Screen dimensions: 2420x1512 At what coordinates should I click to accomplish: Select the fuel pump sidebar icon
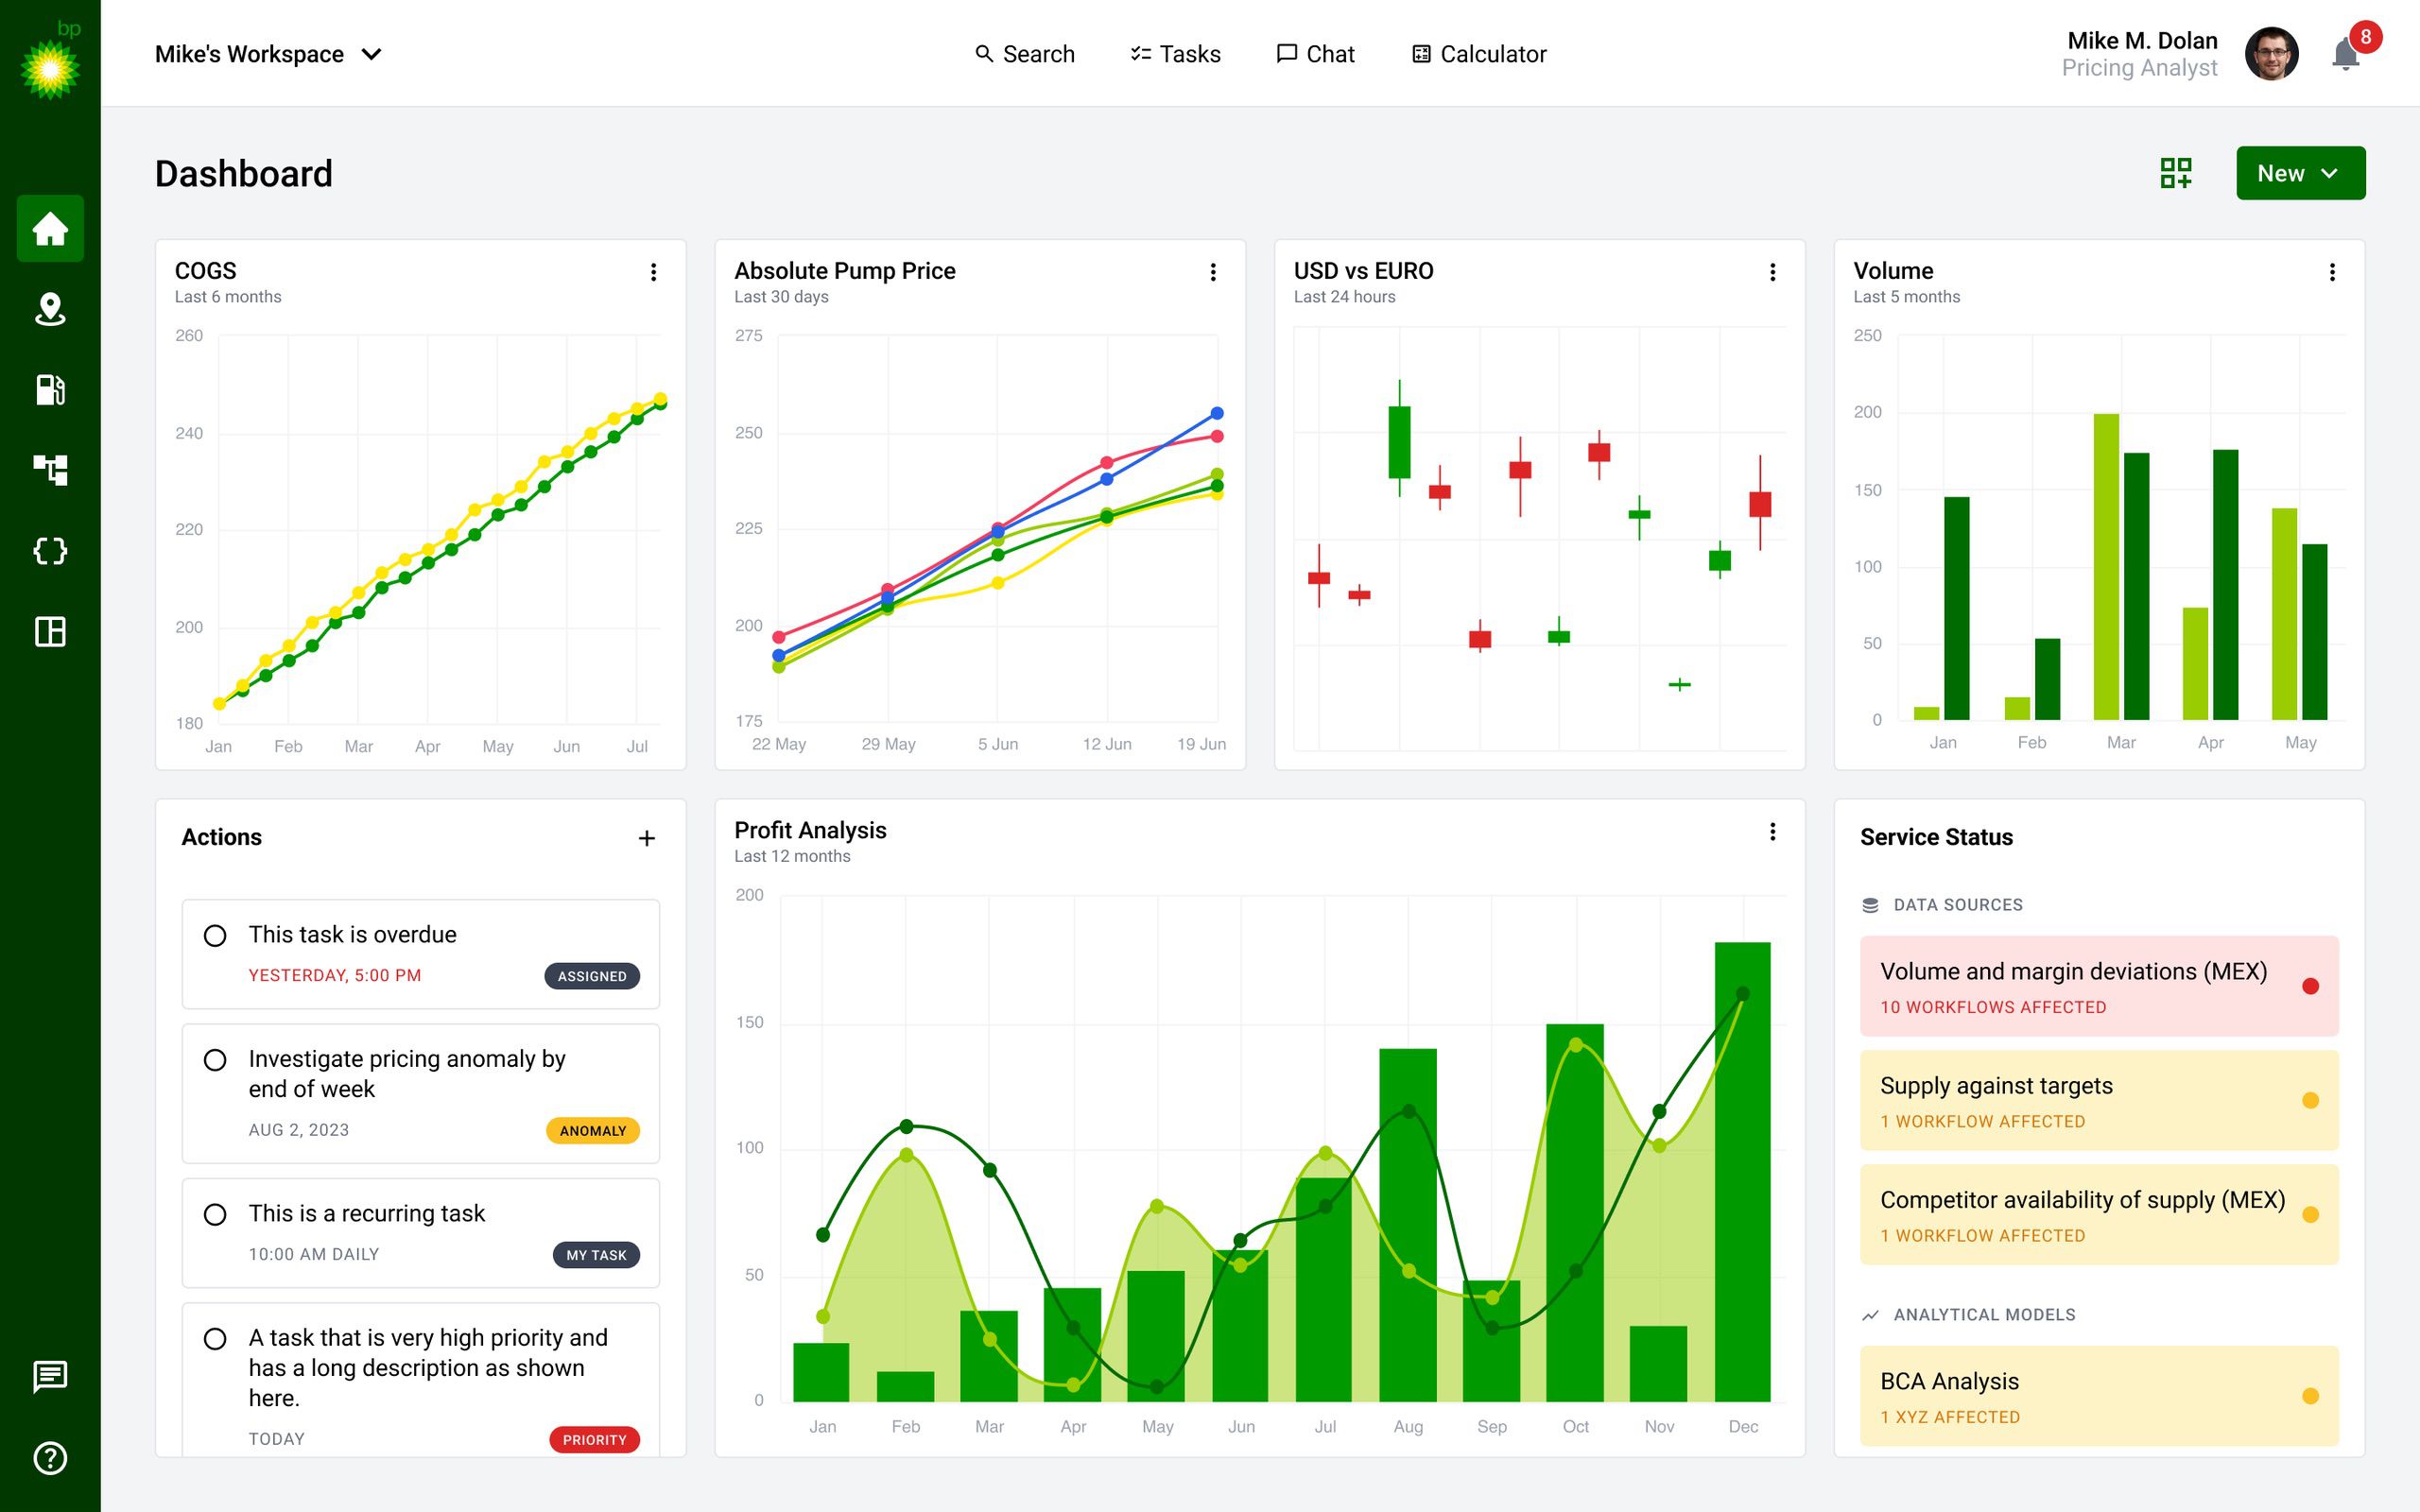coord(50,389)
